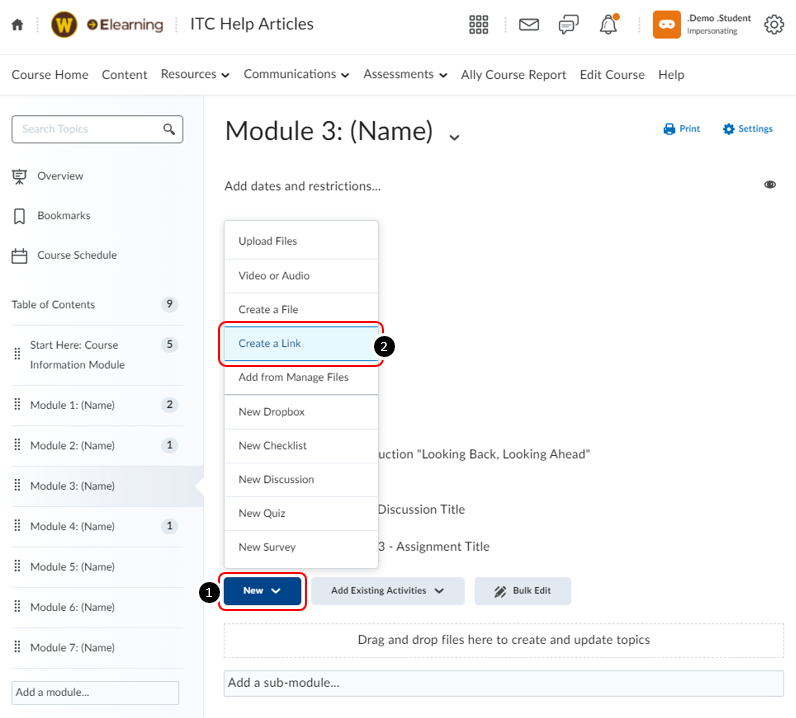The width and height of the screenshot is (796, 718).
Task: Click the Bulk Edit button
Action: 522,591
